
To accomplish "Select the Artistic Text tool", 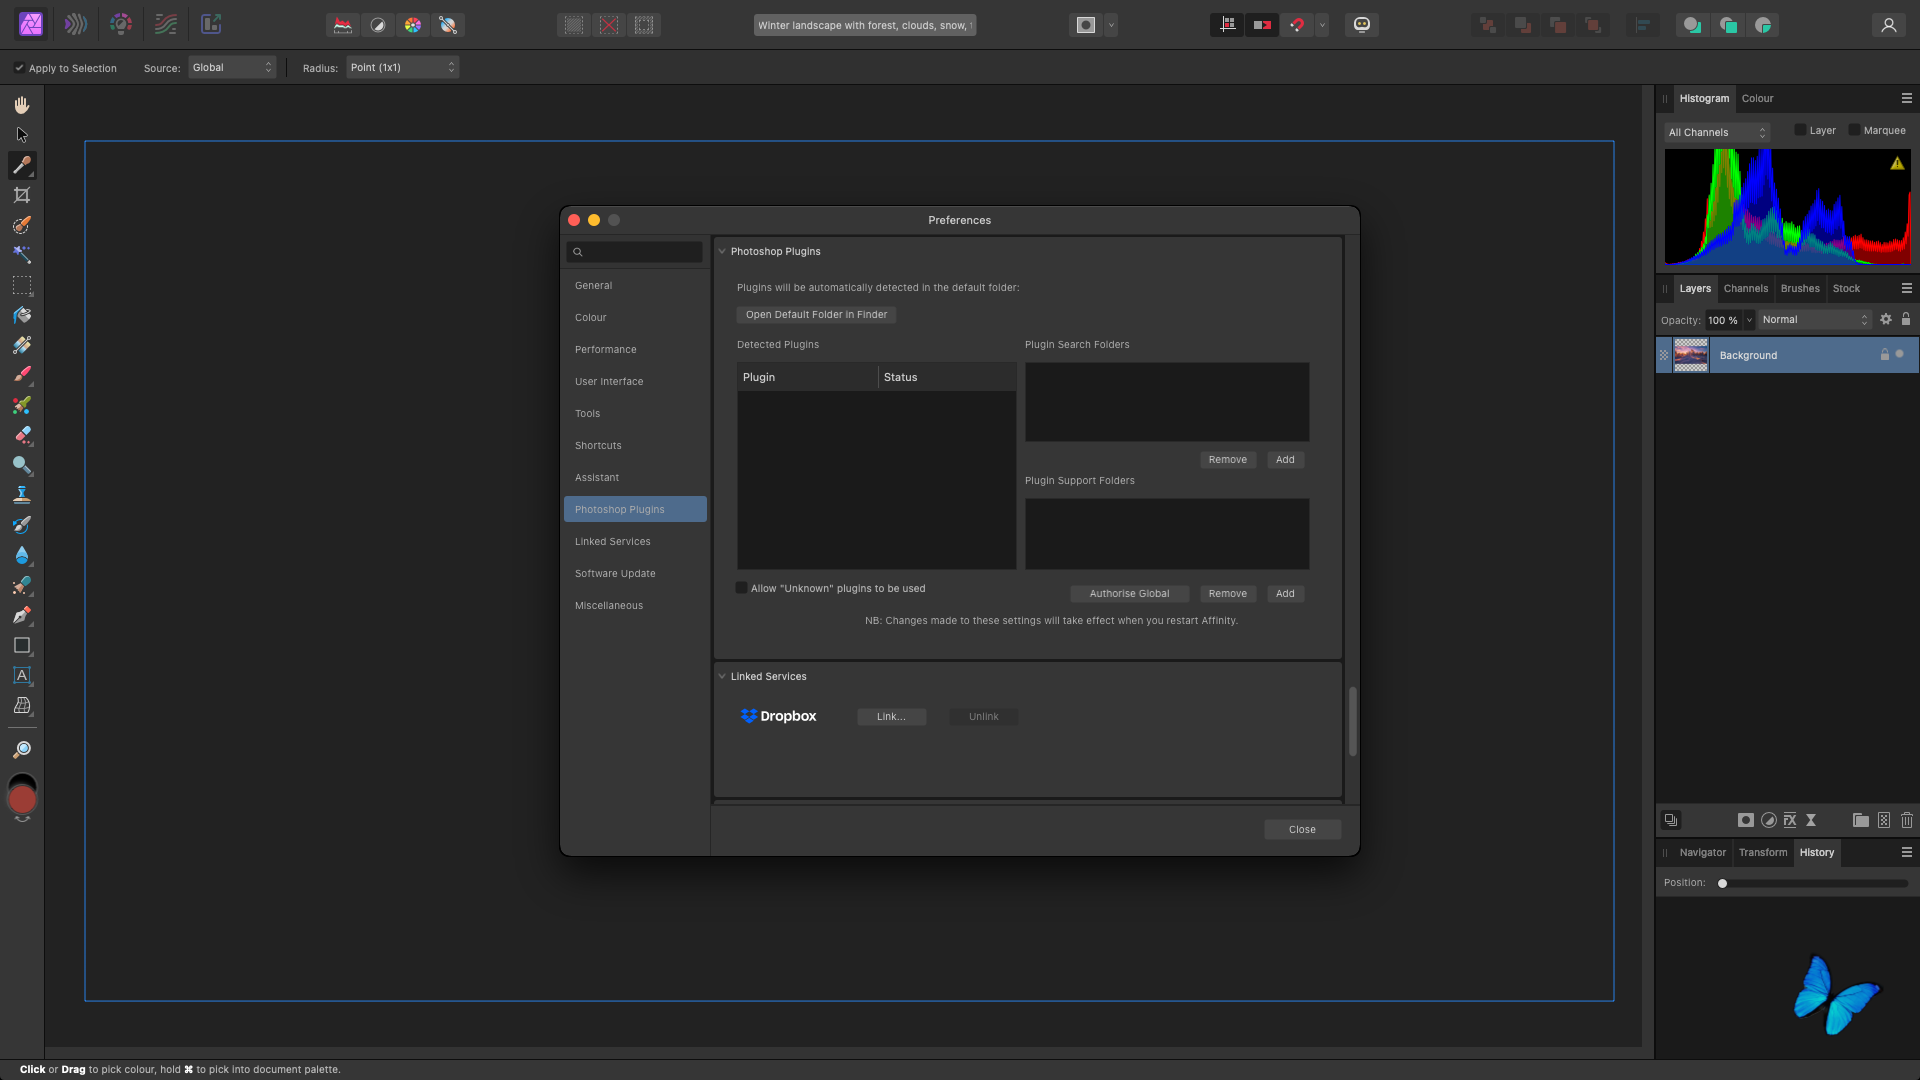I will coord(22,676).
